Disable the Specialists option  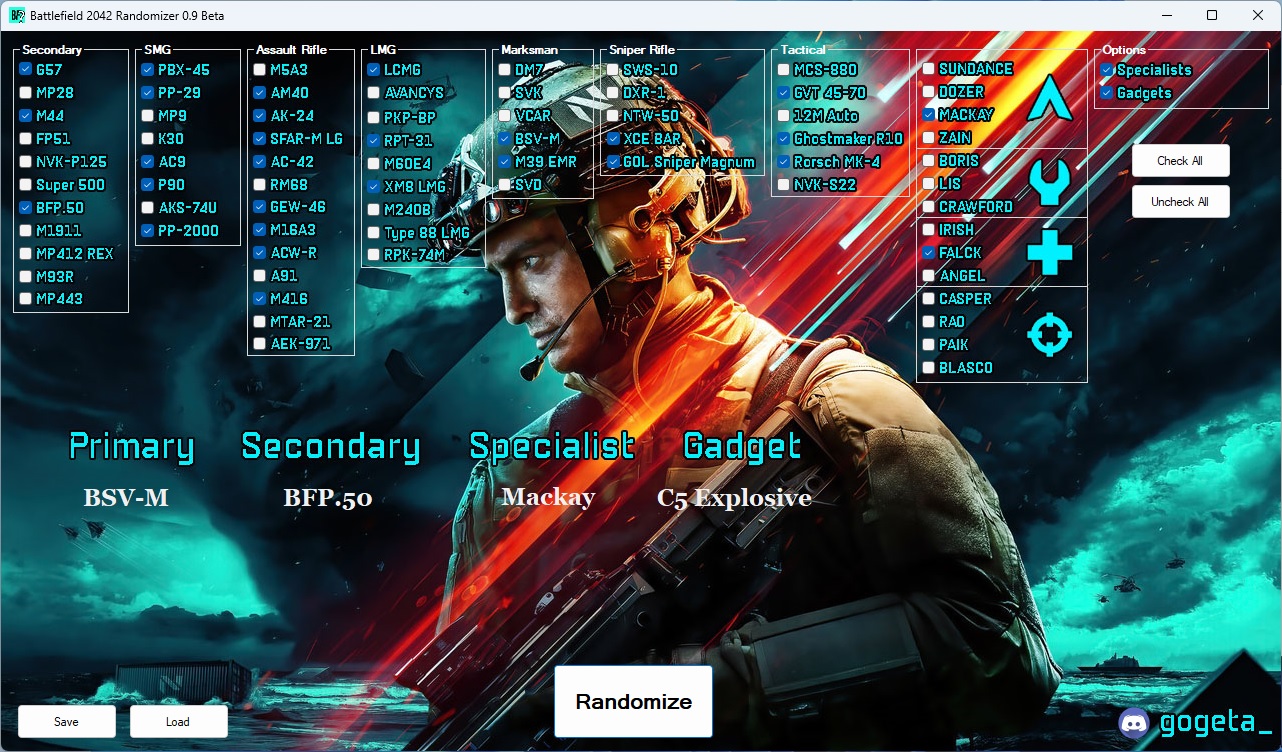pos(1106,69)
